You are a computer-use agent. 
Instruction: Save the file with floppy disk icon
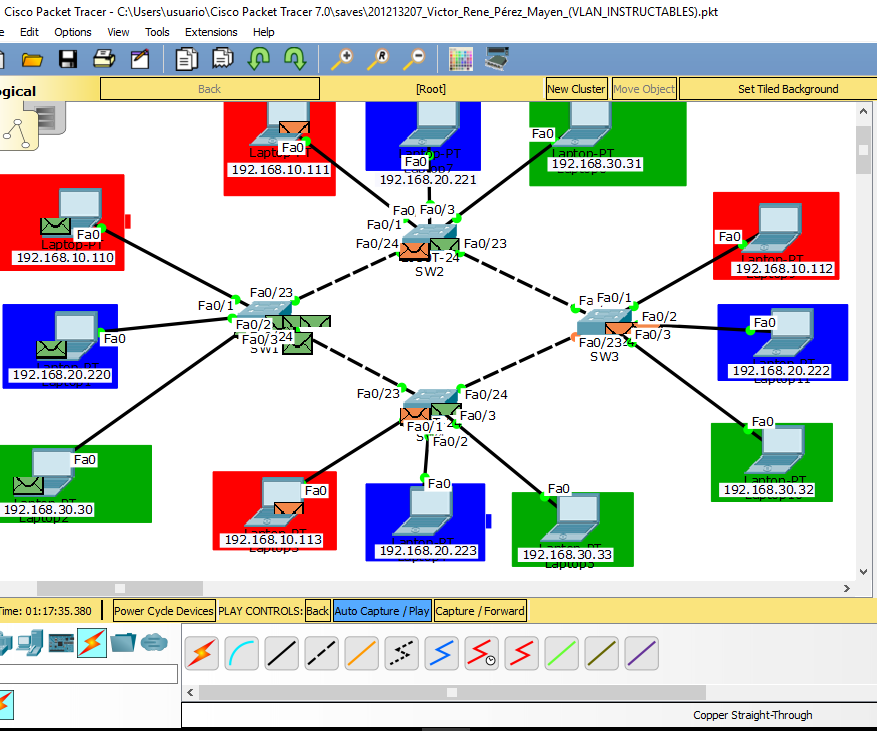pos(68,59)
